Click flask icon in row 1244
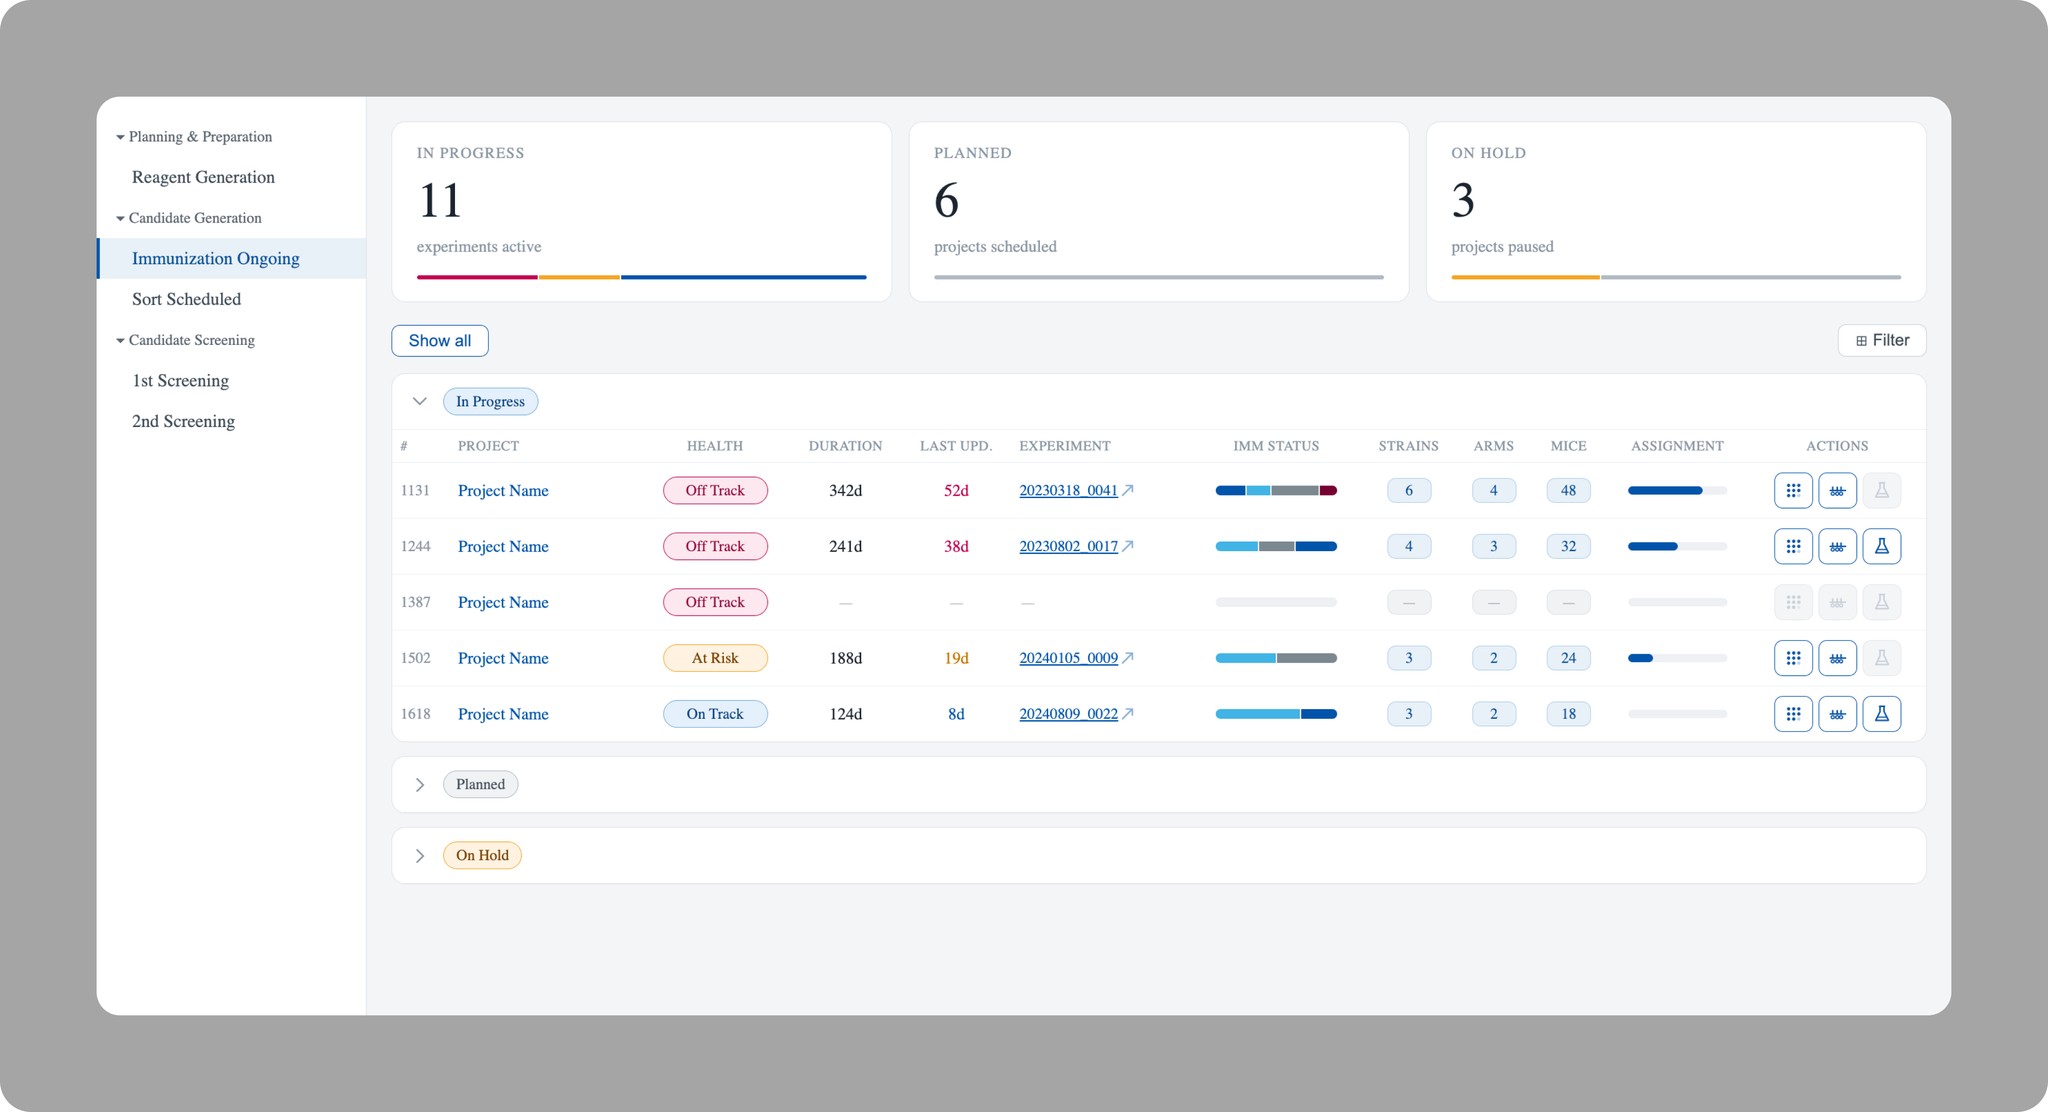The width and height of the screenshot is (2048, 1112). (1881, 546)
